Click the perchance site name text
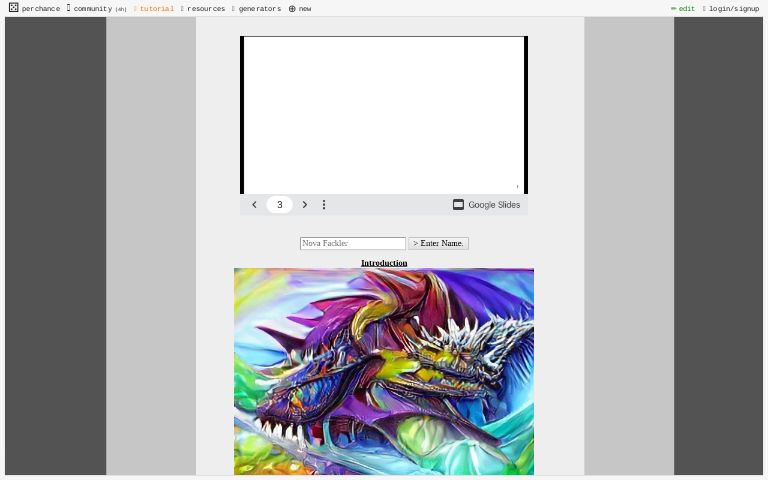 41,9
